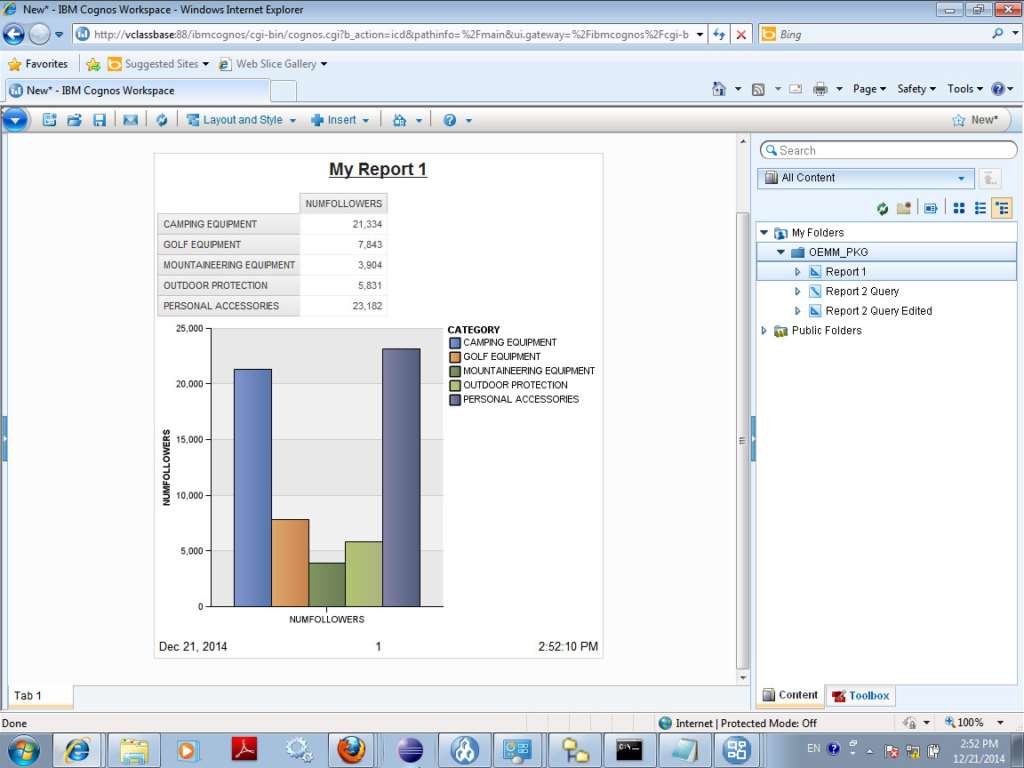
Task: Switch the content pane to tree view
Action: coord(1002,208)
